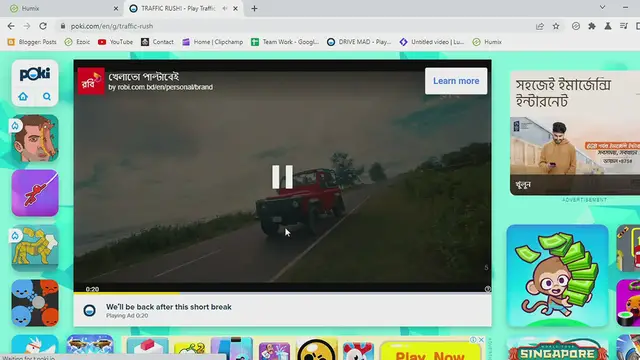The image size is (640, 360).
Task: Close the Humix tab
Action: click(116, 8)
